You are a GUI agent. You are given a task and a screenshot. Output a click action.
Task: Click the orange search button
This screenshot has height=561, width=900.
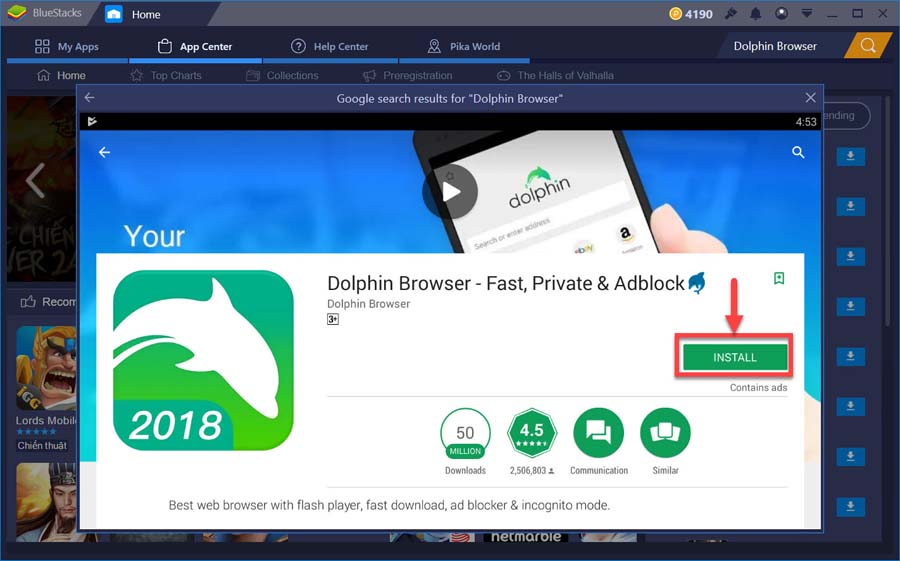click(868, 46)
